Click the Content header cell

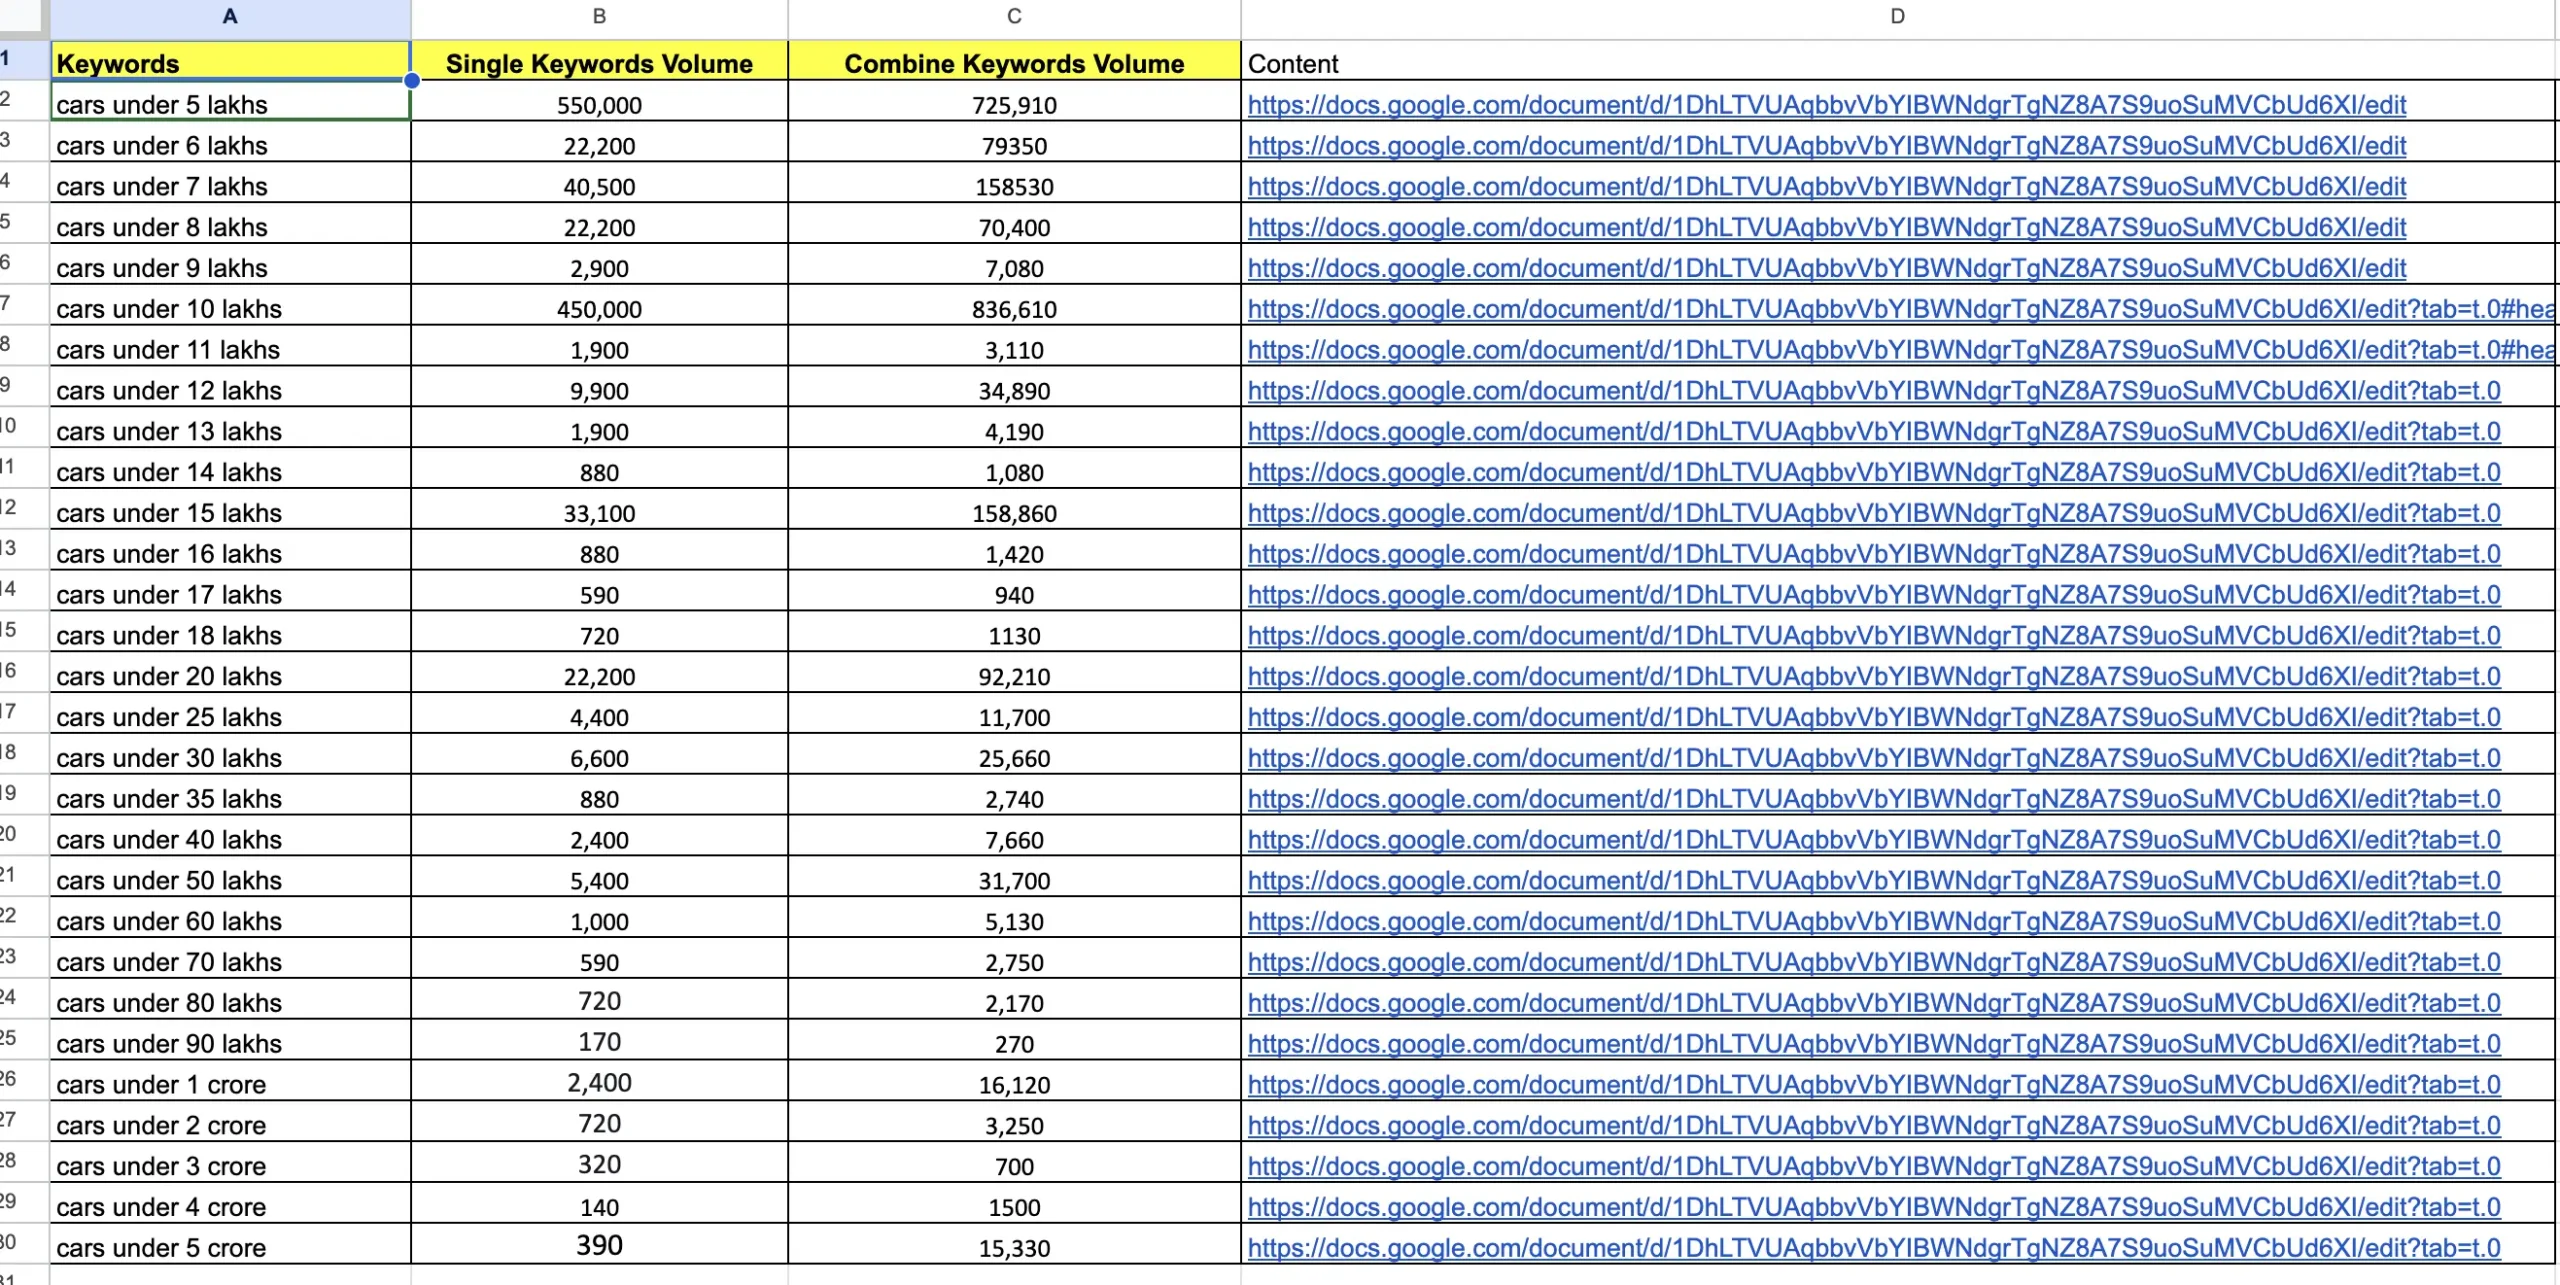1898,62
